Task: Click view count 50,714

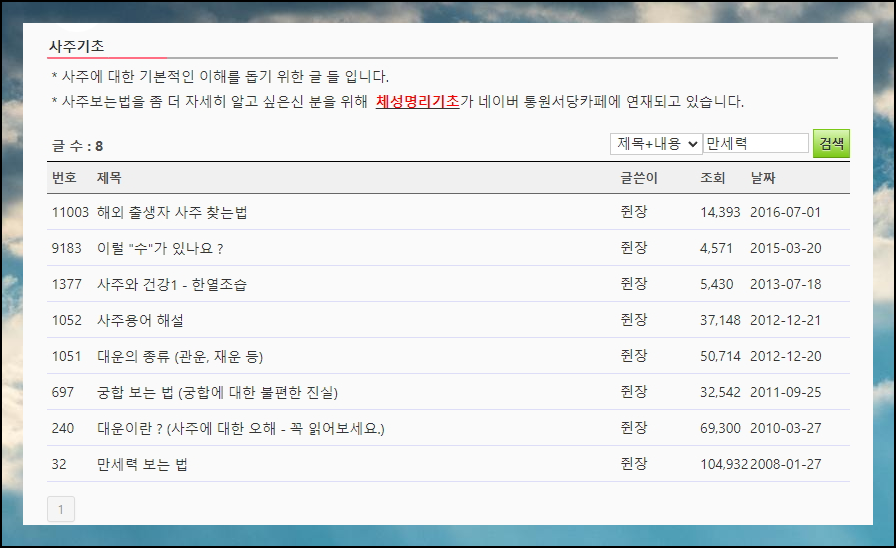Action: click(721, 357)
